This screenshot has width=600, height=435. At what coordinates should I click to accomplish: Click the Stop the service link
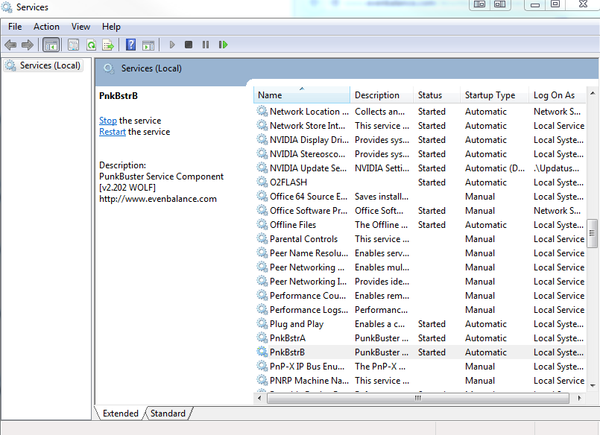[107, 120]
